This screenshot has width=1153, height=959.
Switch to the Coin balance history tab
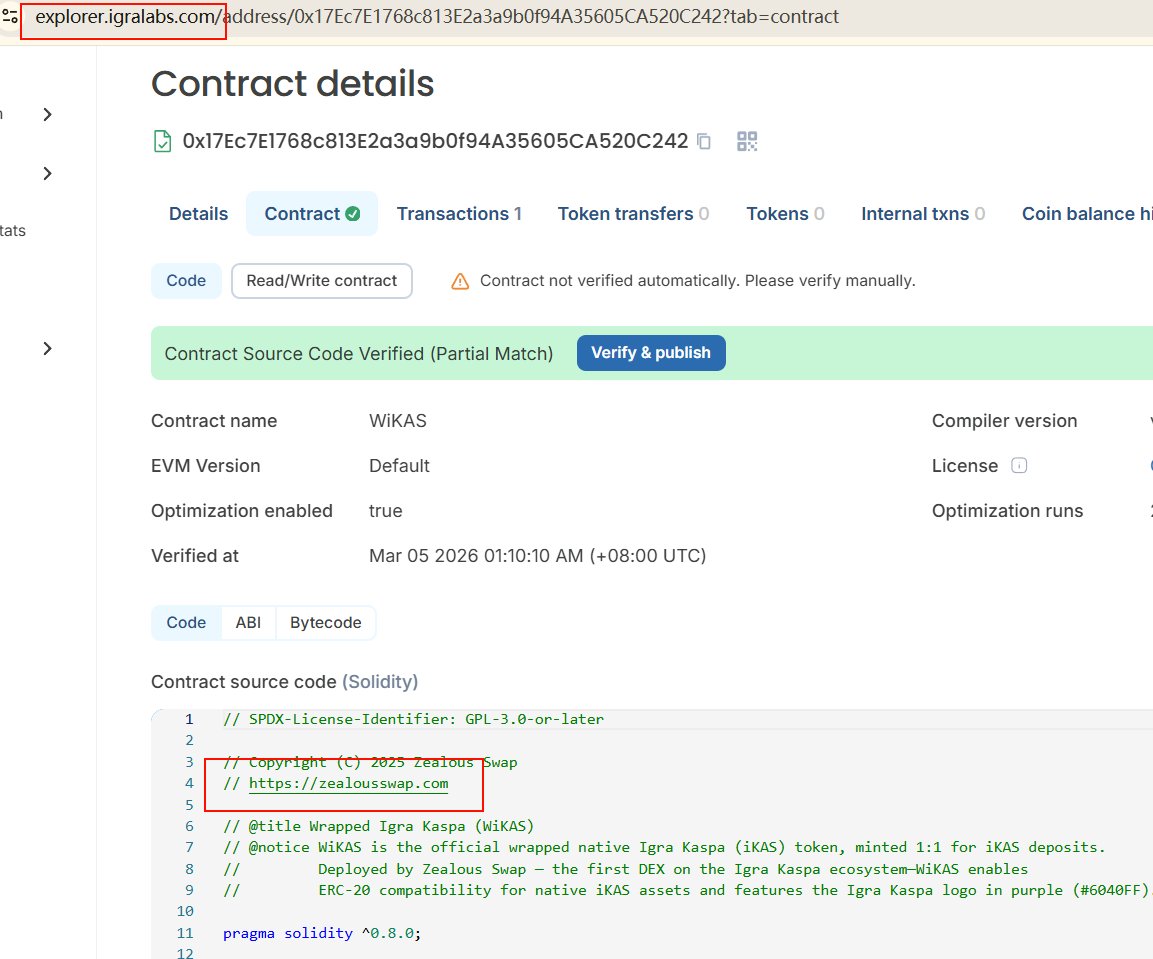[1087, 214]
